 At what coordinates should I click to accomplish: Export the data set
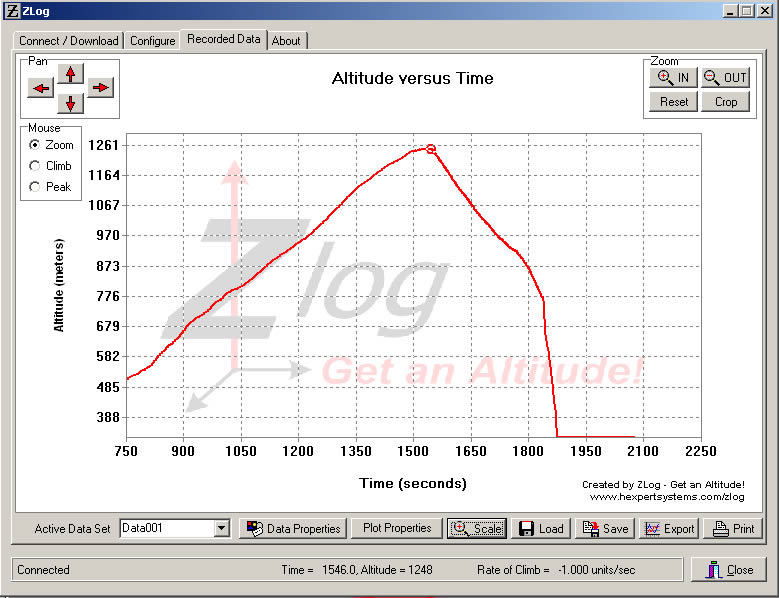click(x=669, y=528)
